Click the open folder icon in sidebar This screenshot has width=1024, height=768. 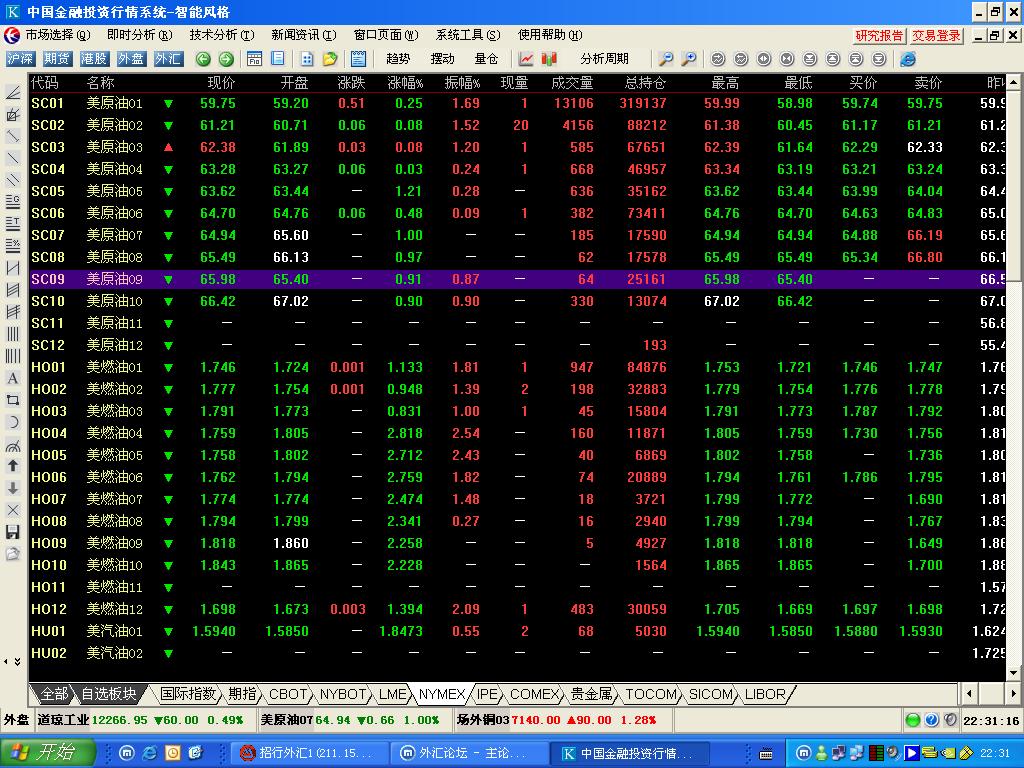pyautogui.click(x=12, y=554)
